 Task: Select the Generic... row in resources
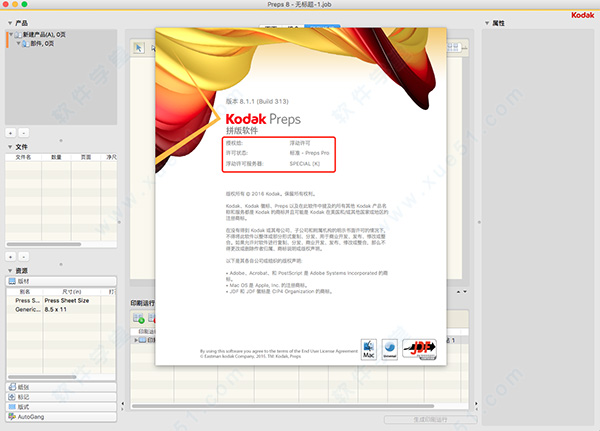[61, 310]
